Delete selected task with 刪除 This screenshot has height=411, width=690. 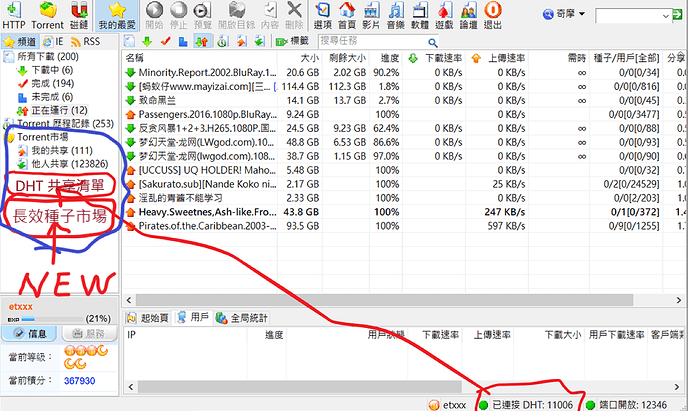click(294, 15)
